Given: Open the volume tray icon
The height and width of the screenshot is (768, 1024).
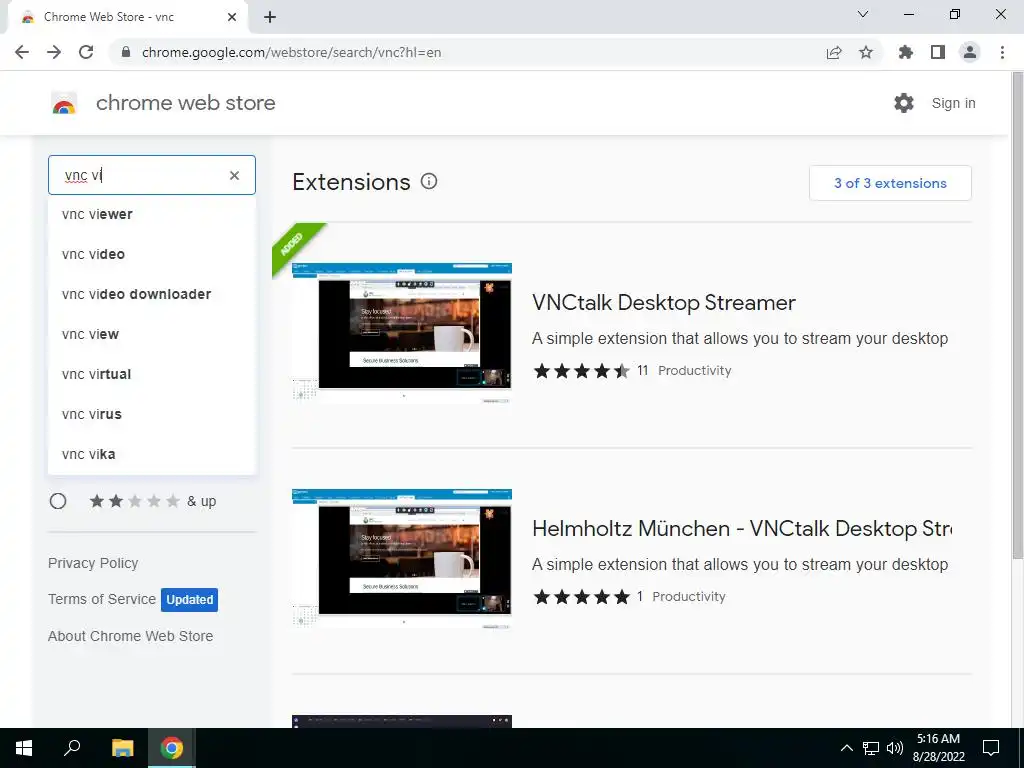Looking at the screenshot, I should [x=895, y=748].
